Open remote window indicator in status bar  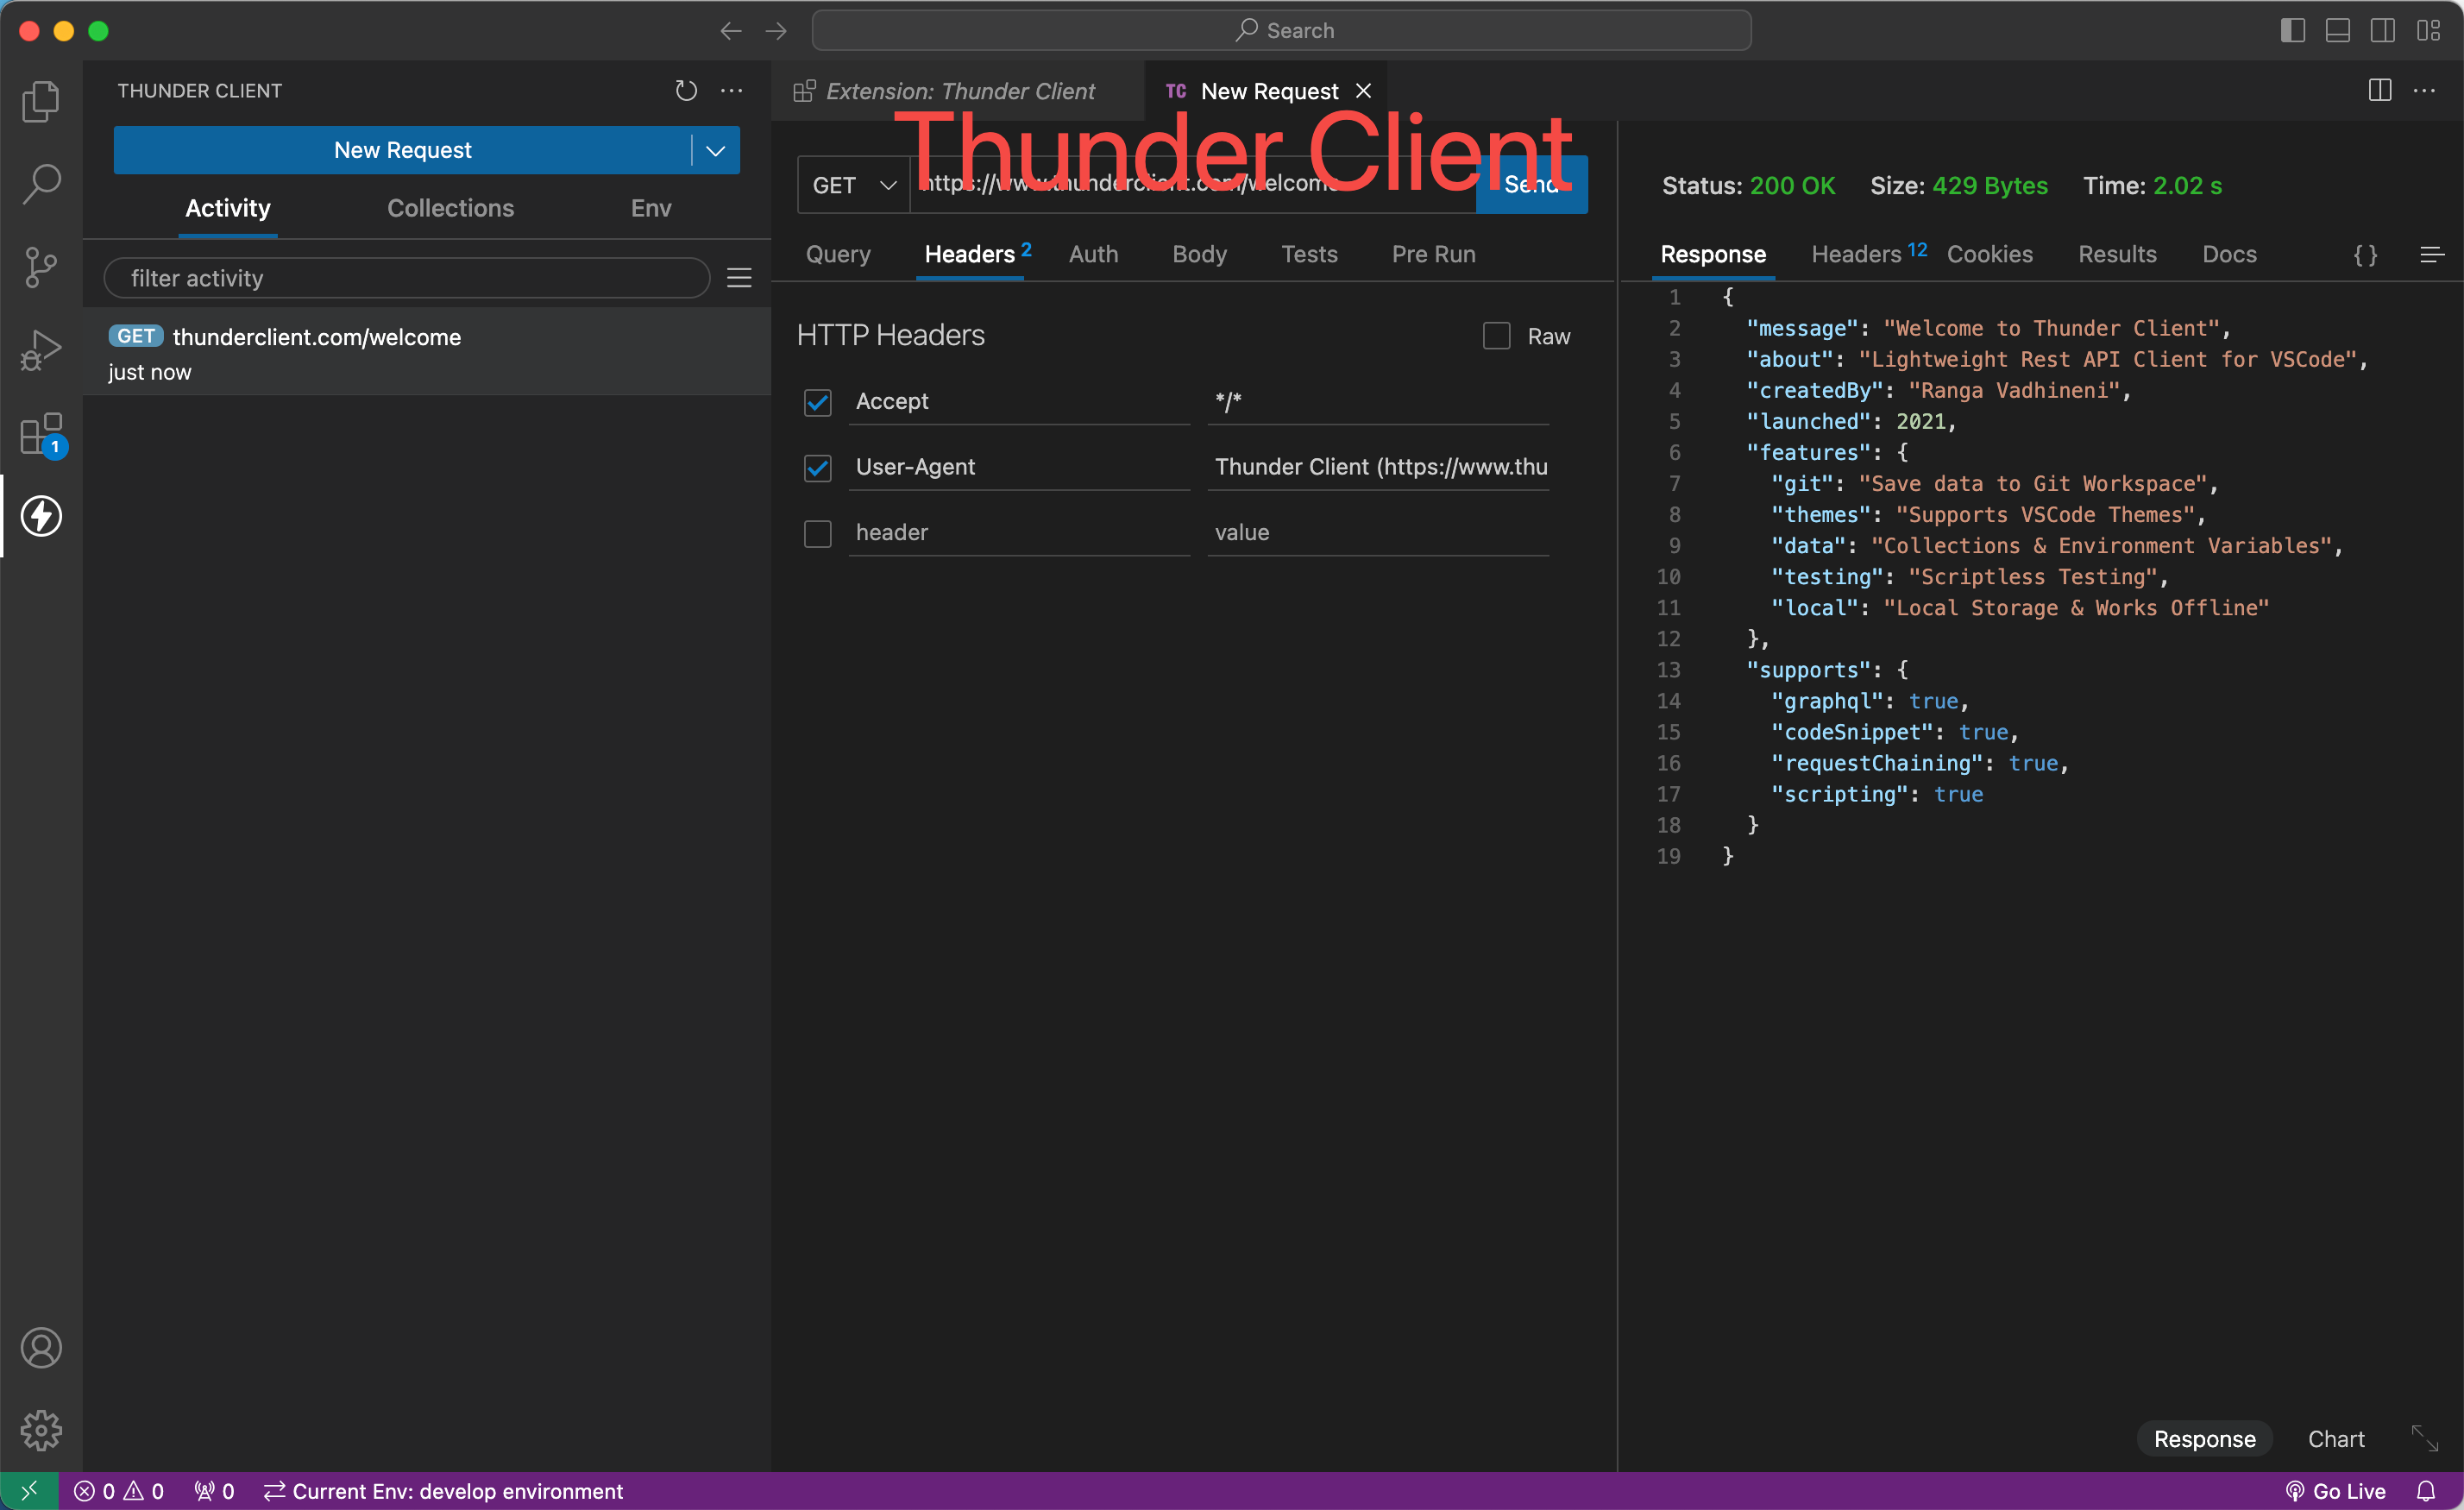(29, 1491)
